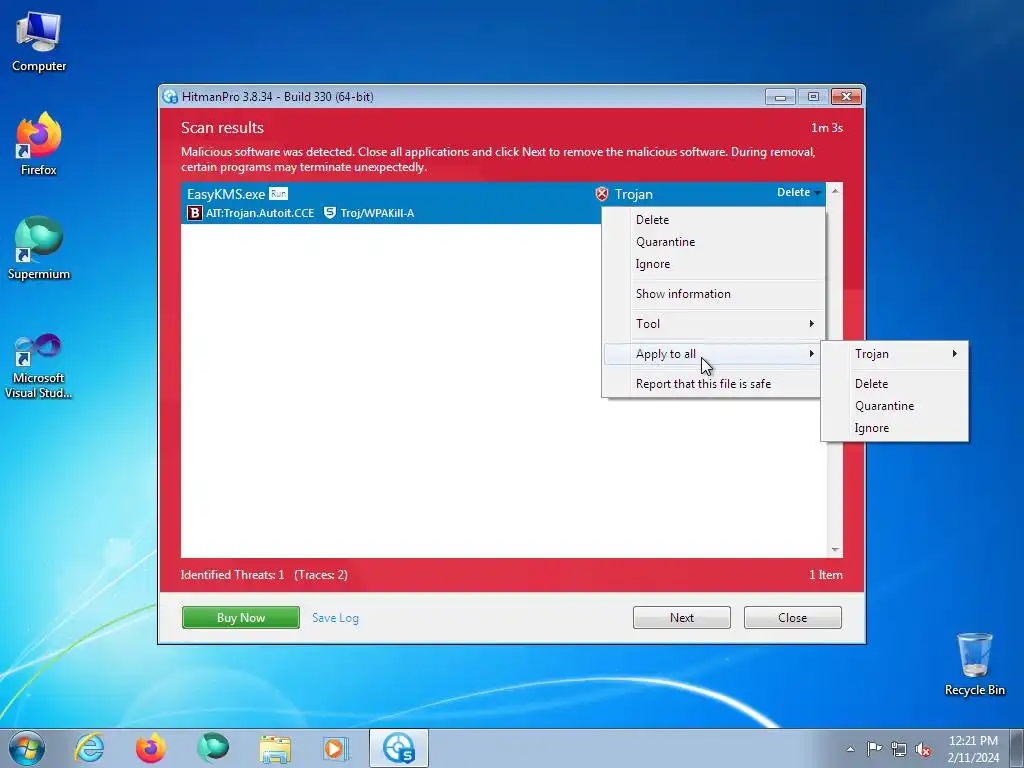1024x768 pixels.
Task: Open Microsoft Visual Studio desktop shortcut
Action: click(39, 366)
